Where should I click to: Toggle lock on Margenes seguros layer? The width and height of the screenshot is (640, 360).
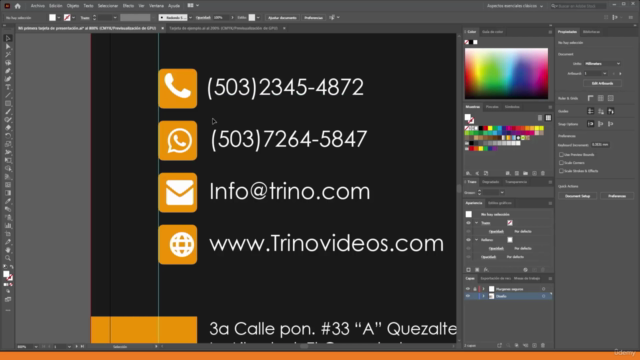pos(475,289)
